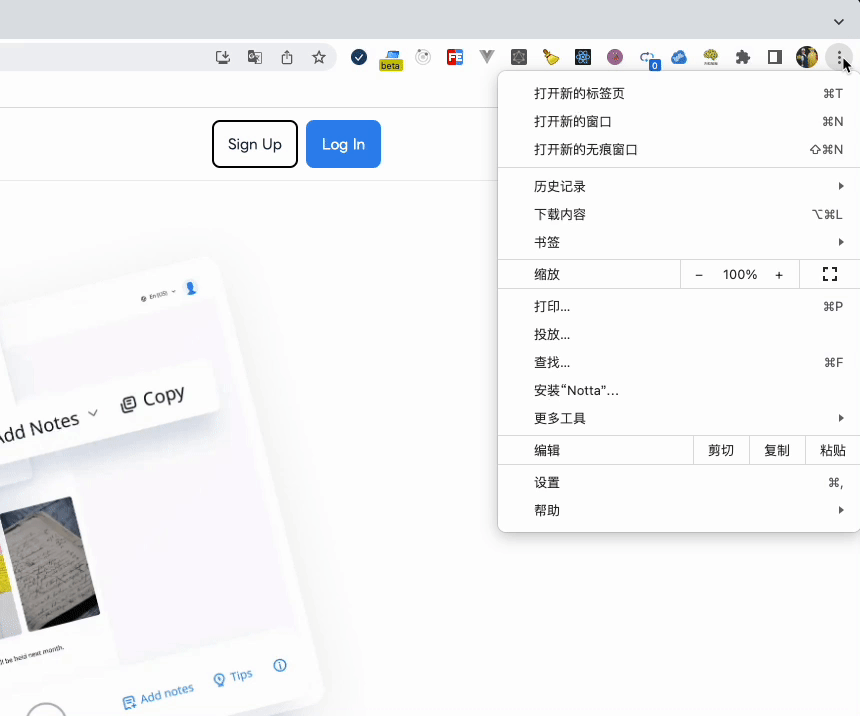Click the three-dot Chrome menu button

(x=839, y=57)
